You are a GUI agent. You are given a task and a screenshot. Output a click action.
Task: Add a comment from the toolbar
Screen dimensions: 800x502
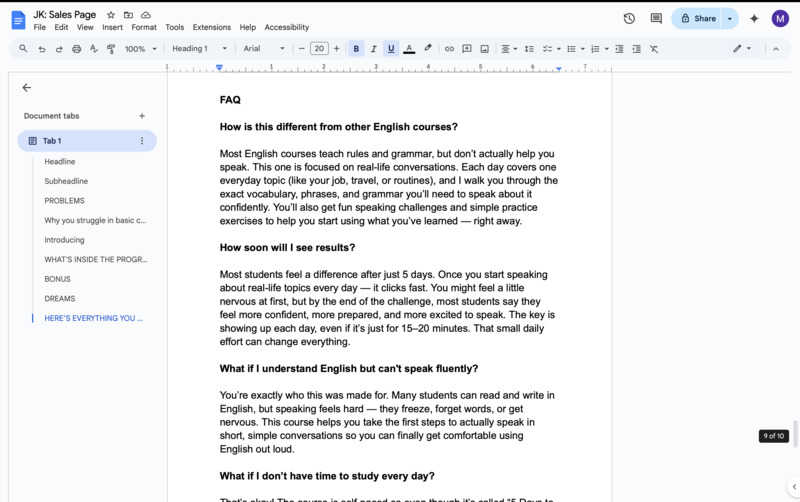tap(466, 48)
